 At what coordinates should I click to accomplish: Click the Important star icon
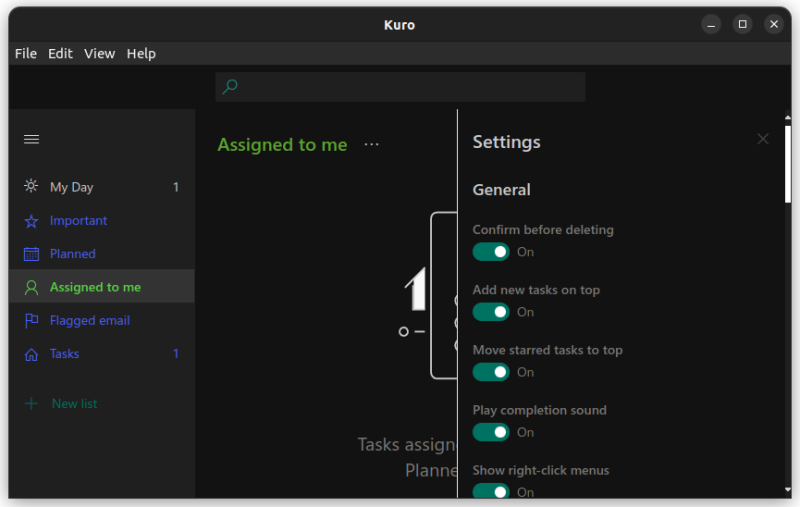click(31, 221)
